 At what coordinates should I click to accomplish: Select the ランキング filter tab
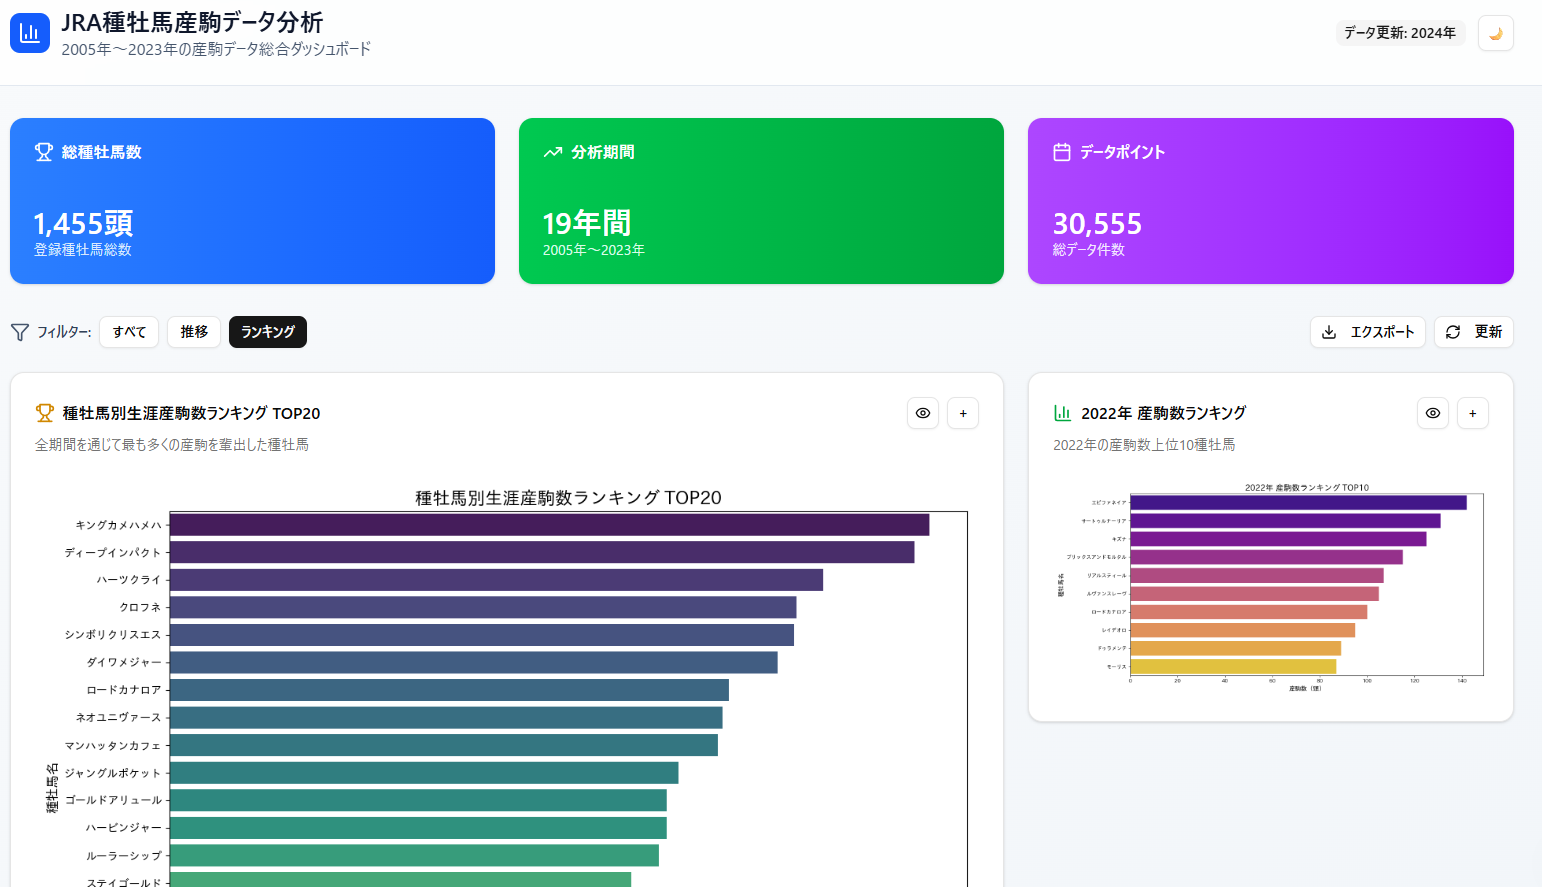pyautogui.click(x=268, y=332)
